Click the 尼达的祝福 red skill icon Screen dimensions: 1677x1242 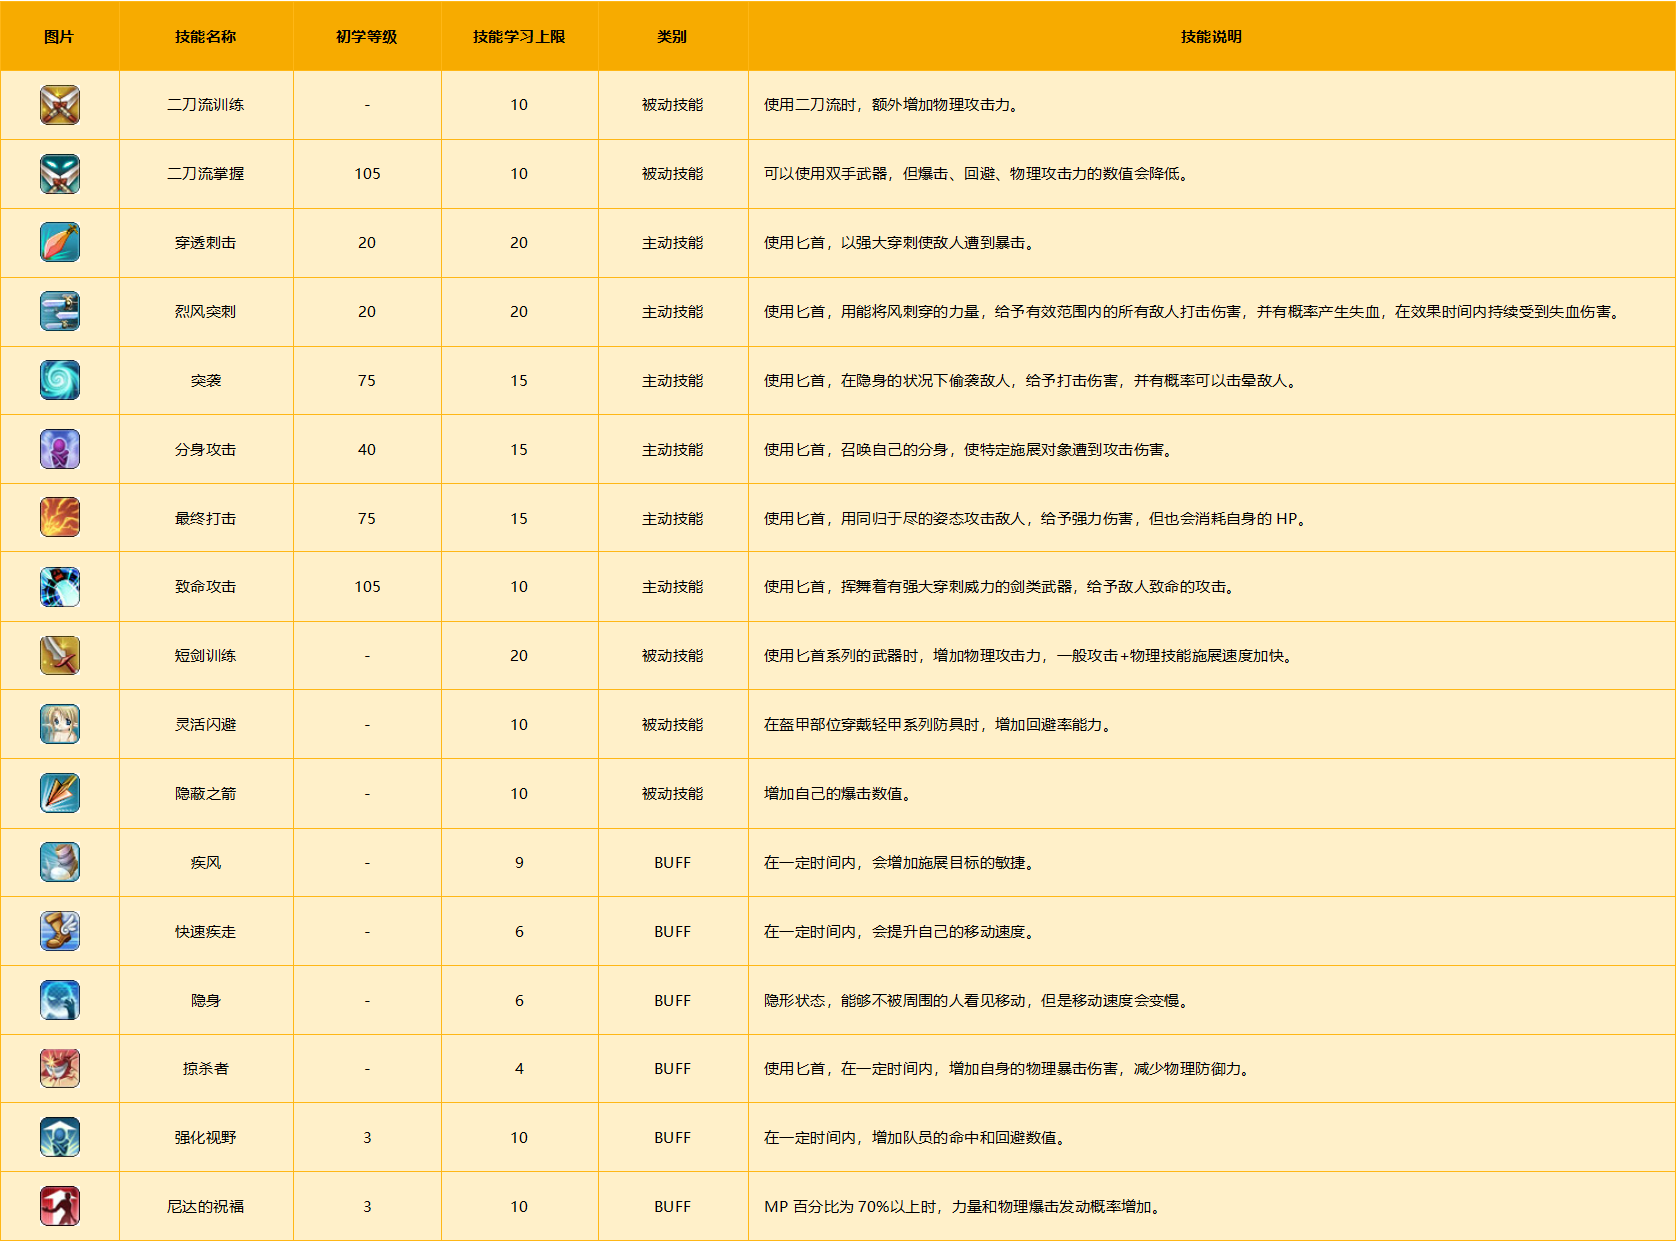coord(60,1206)
